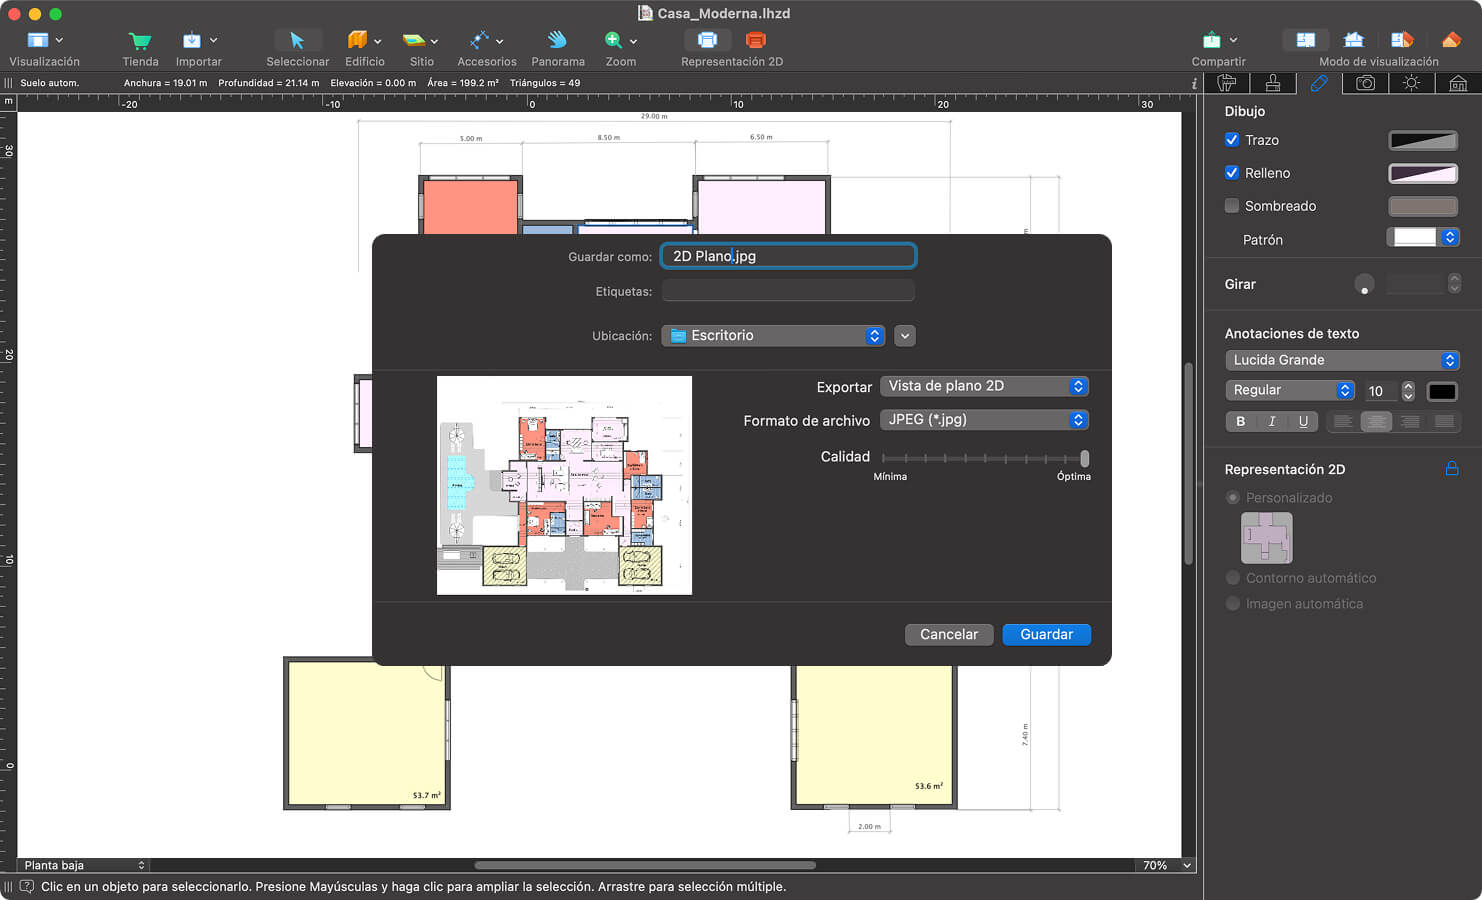Select Imagen automática radio option
Viewport: 1482px width, 900px height.
(1233, 604)
